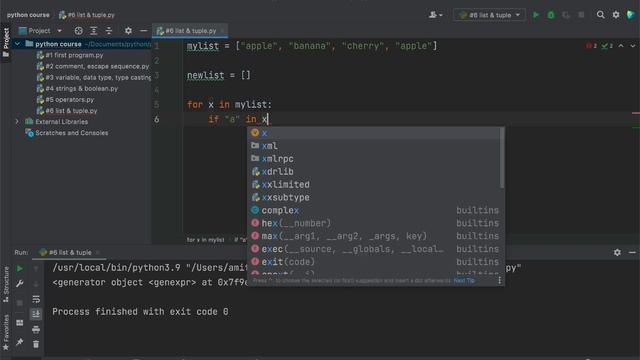Click 'Next Tip' link in completion popup

(464, 280)
